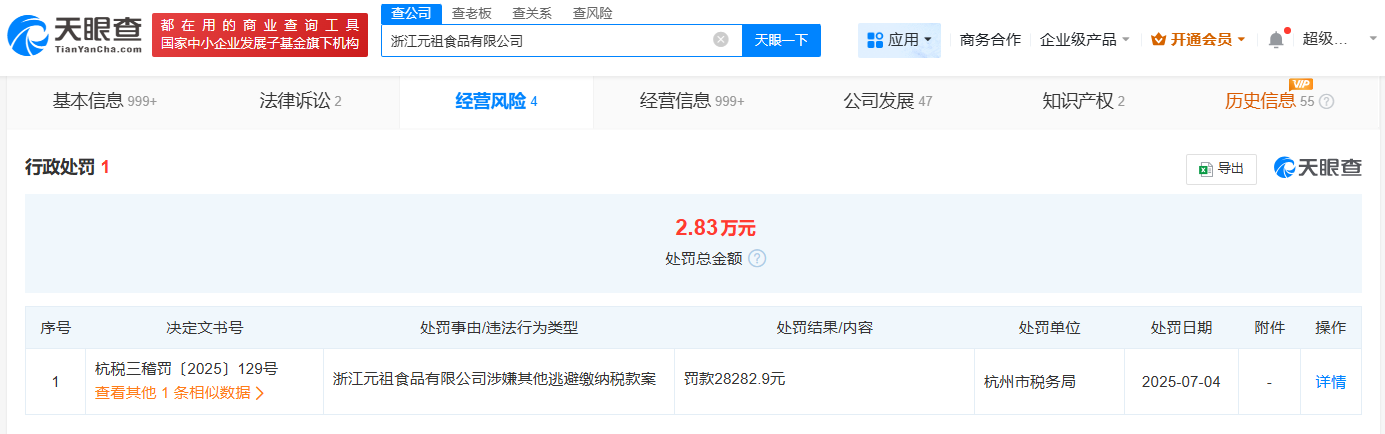
Task: Clear the search field with the X icon
Action: pyautogui.click(x=721, y=40)
